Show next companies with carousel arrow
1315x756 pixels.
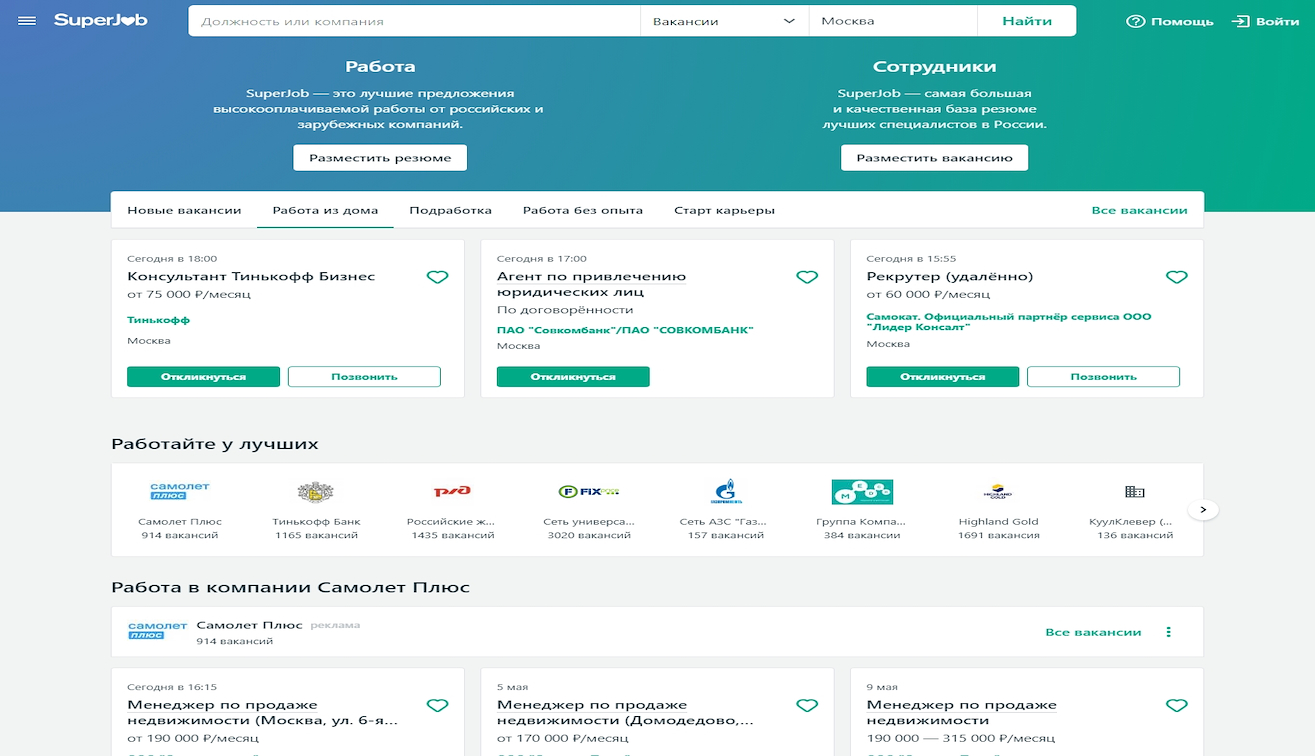[x=1203, y=509]
